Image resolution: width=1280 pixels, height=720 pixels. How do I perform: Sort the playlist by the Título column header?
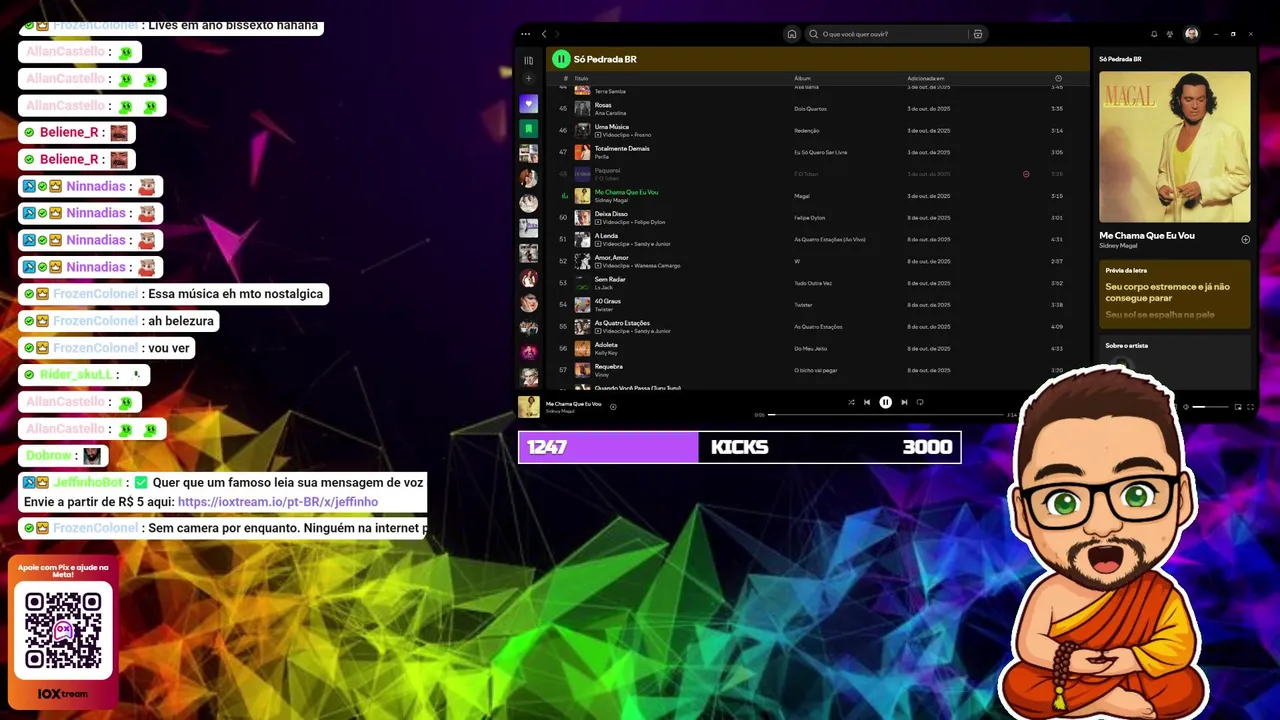581,78
